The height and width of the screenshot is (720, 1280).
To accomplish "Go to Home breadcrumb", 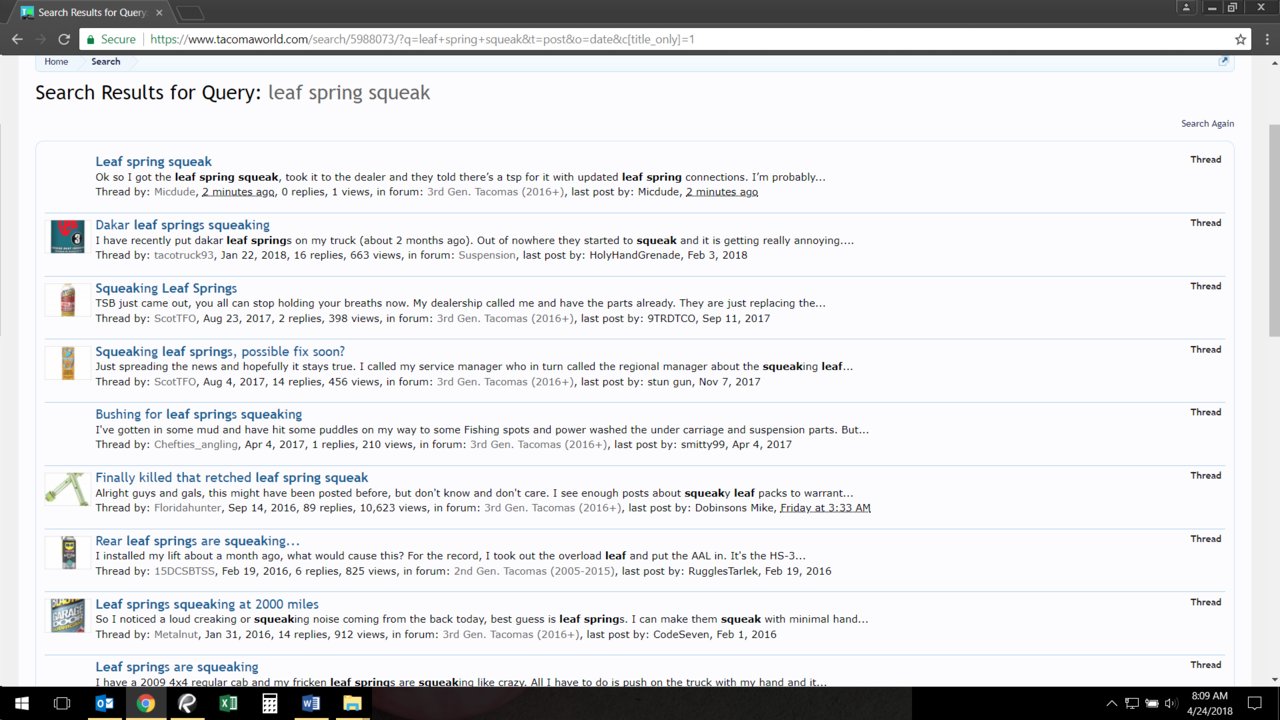I will tap(56, 62).
